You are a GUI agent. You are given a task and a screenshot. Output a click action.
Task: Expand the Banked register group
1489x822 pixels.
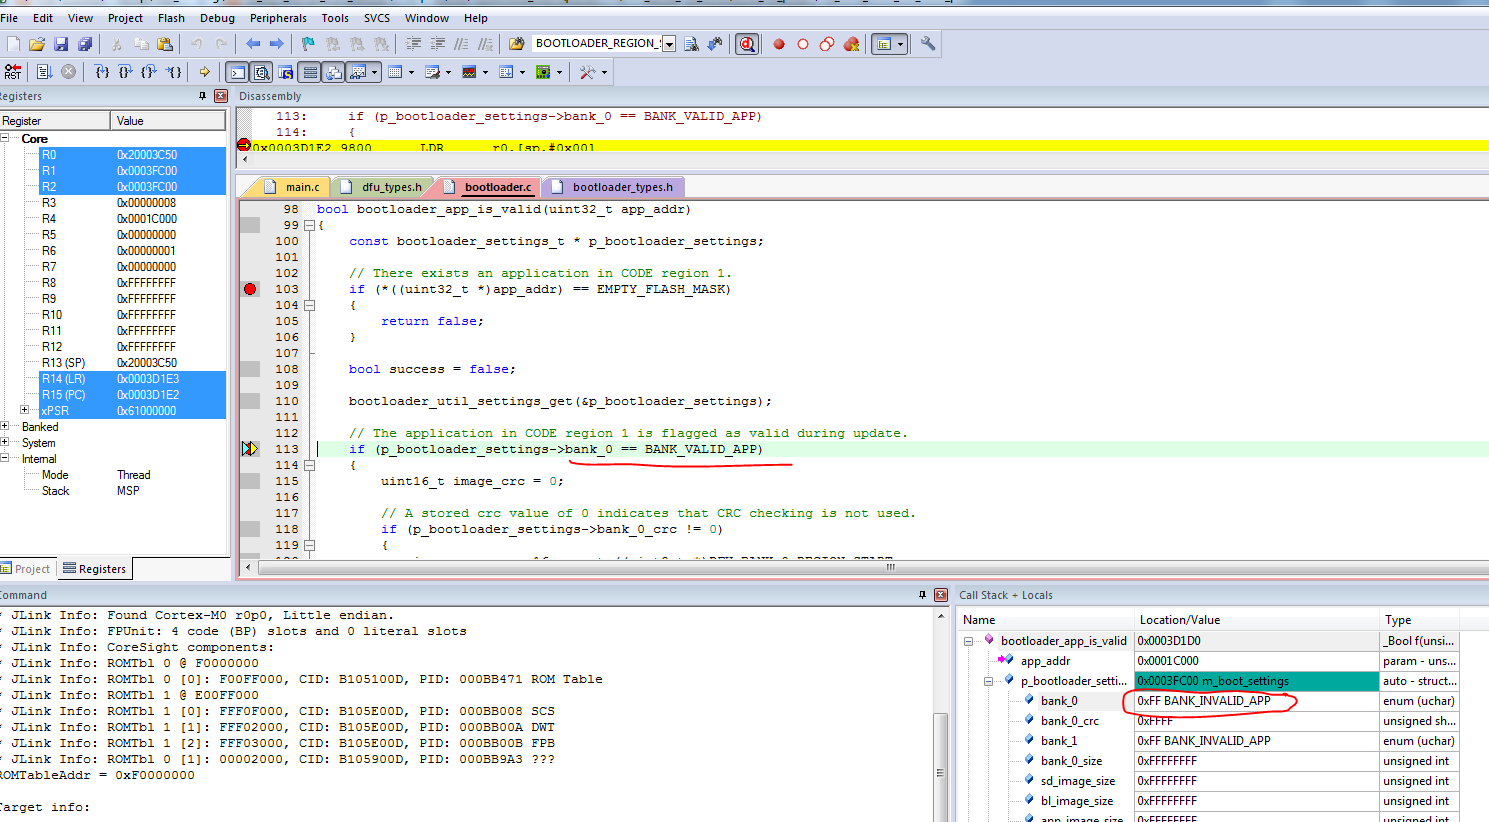pyautogui.click(x=6, y=427)
